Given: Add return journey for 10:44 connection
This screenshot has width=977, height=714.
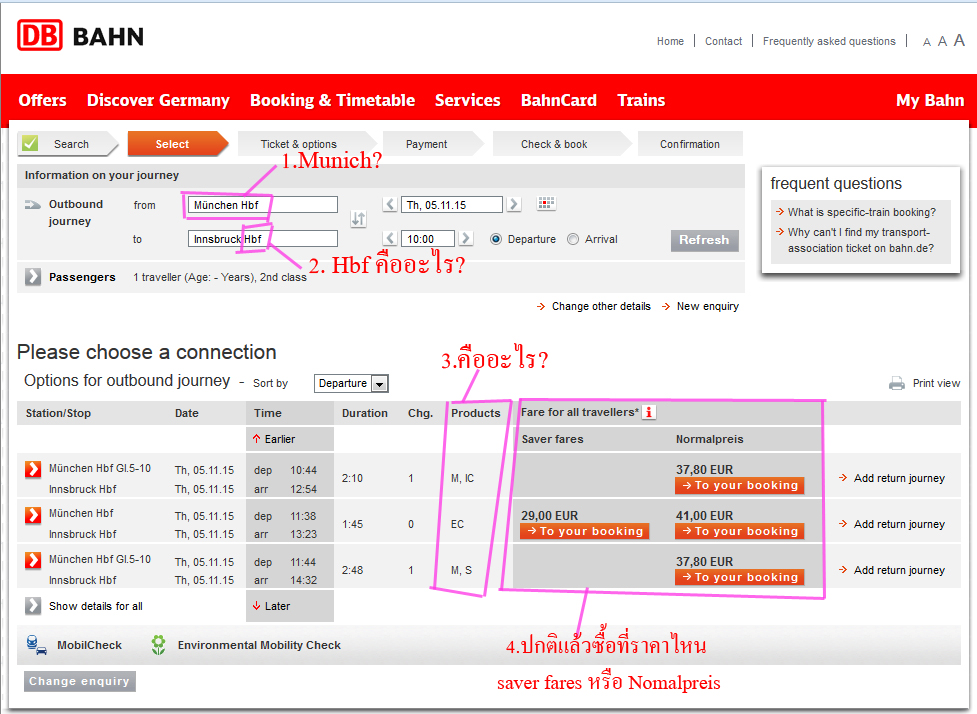Looking at the screenshot, I should (x=892, y=478).
